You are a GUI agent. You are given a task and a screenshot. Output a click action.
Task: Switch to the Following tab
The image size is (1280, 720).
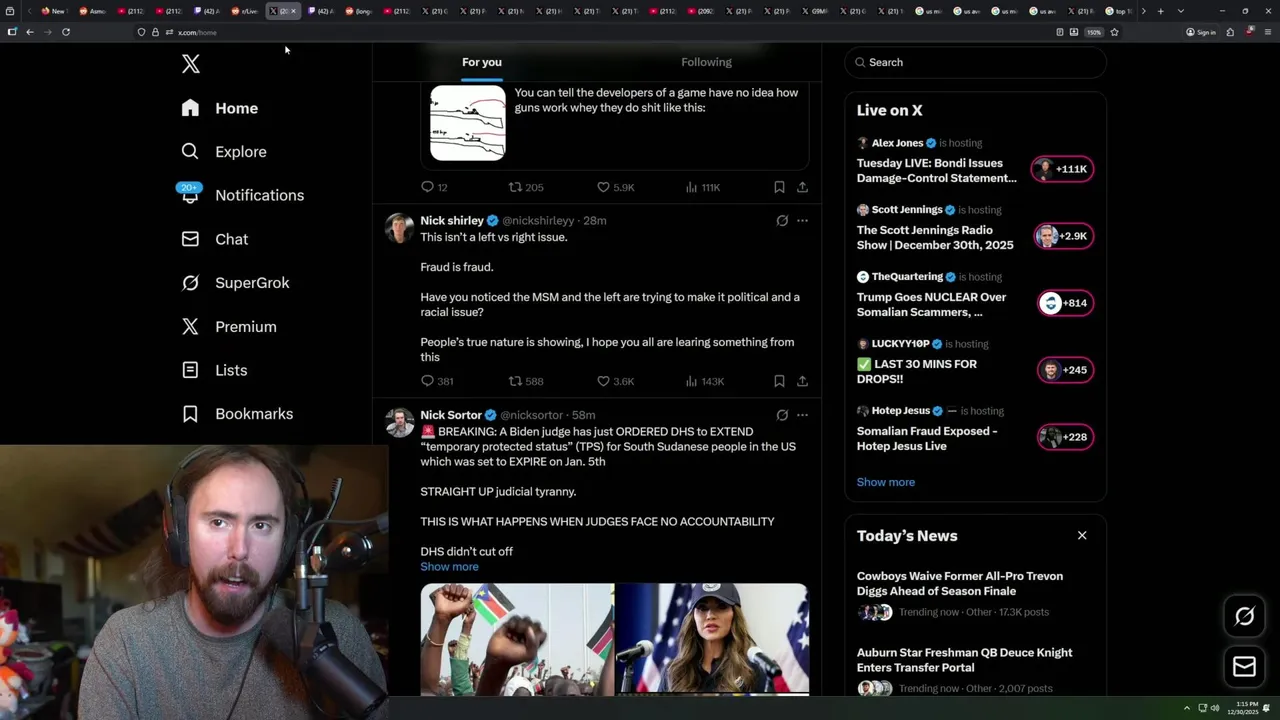(x=706, y=62)
